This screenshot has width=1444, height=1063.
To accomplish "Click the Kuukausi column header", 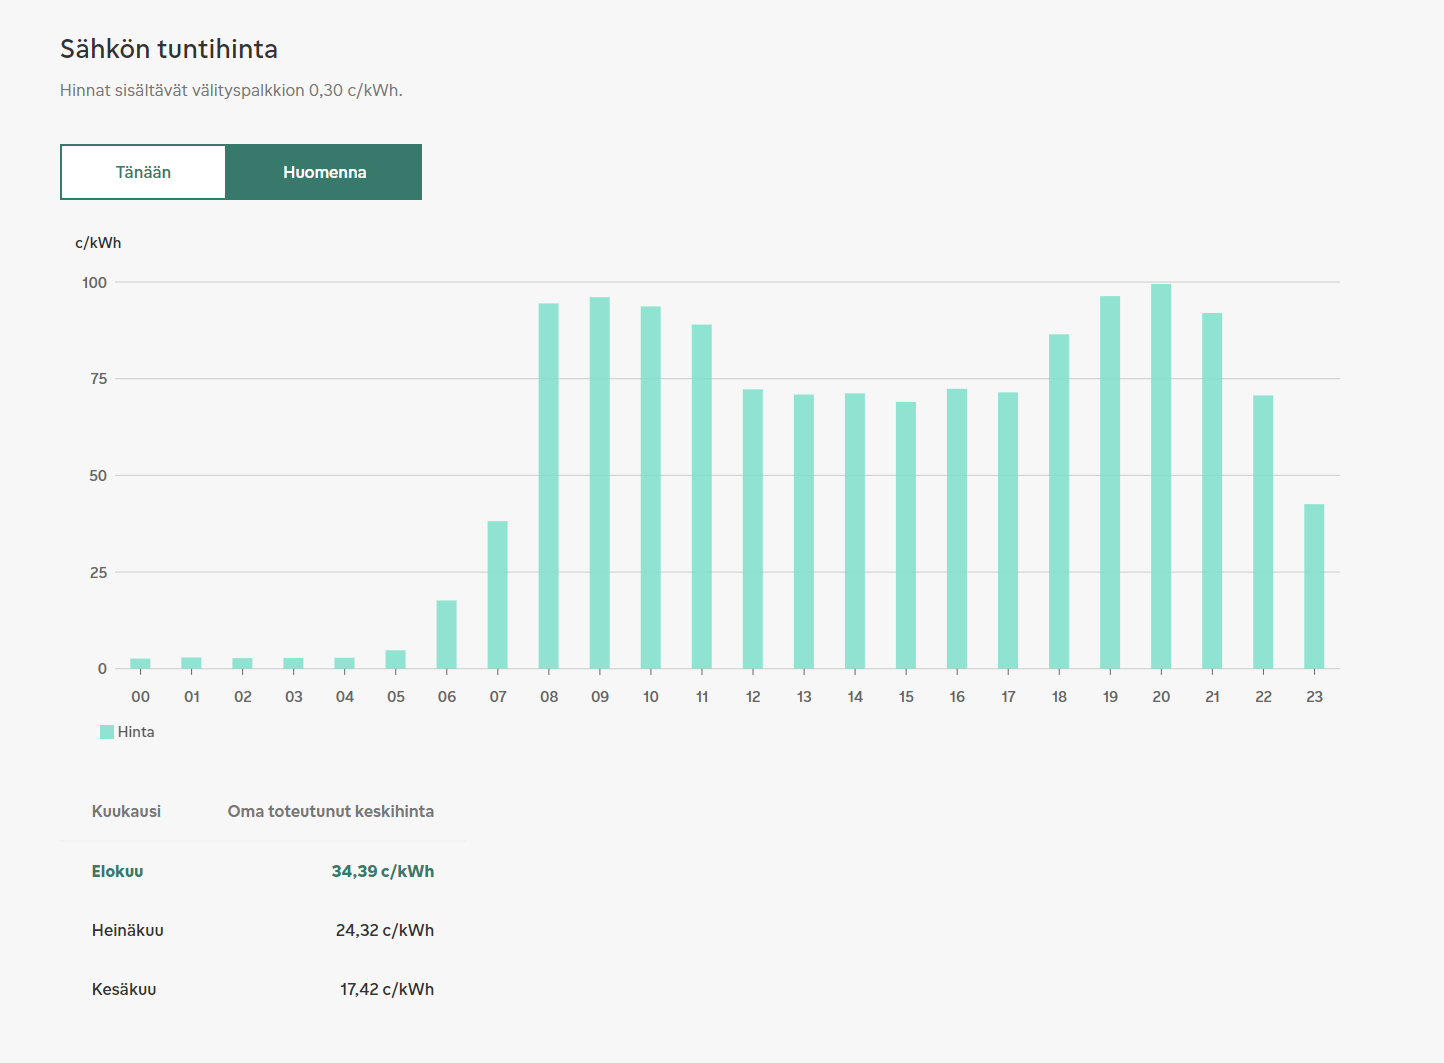I will coord(126,811).
